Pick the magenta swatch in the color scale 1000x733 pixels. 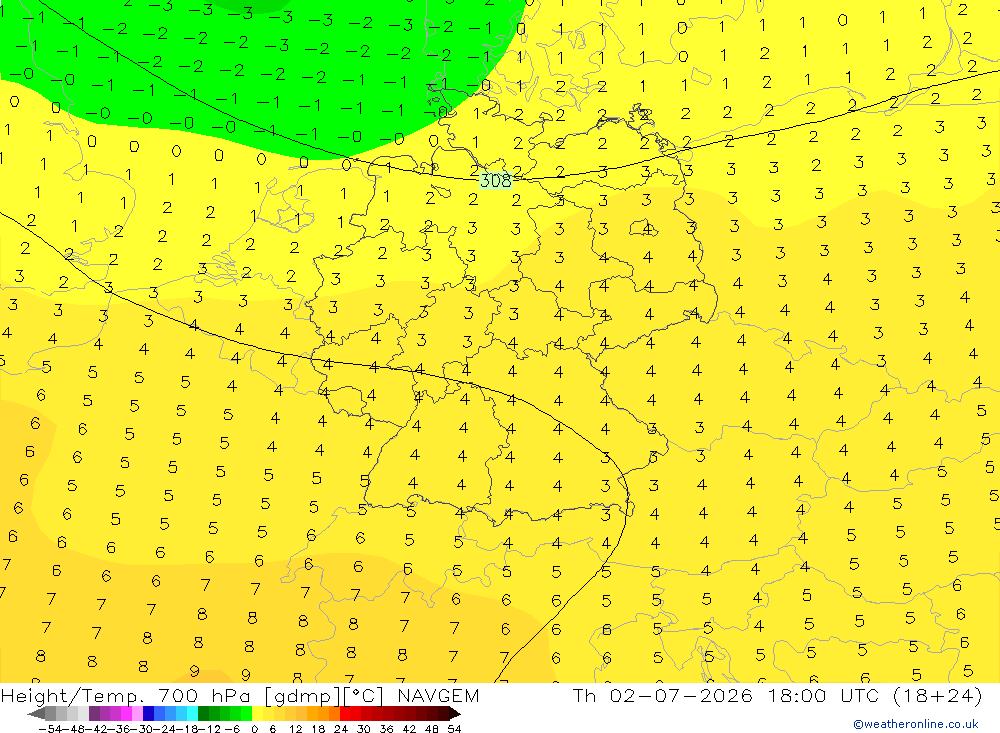126,714
